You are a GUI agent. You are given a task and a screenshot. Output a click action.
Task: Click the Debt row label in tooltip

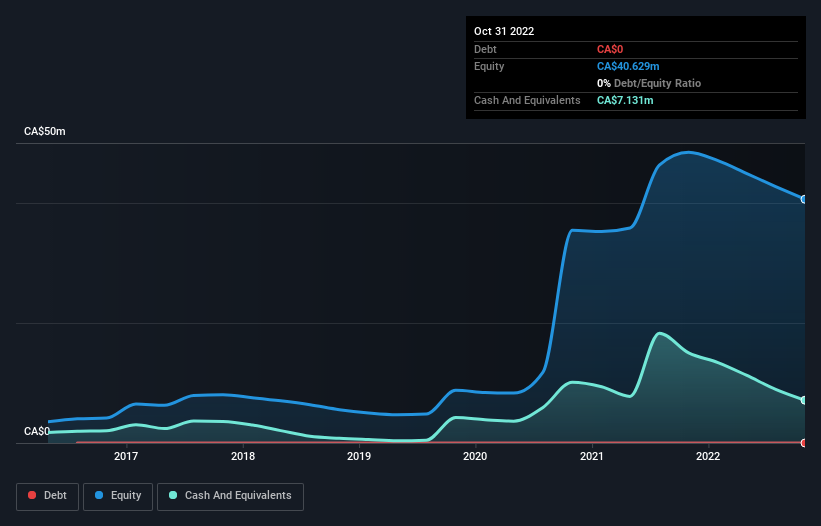pos(485,49)
